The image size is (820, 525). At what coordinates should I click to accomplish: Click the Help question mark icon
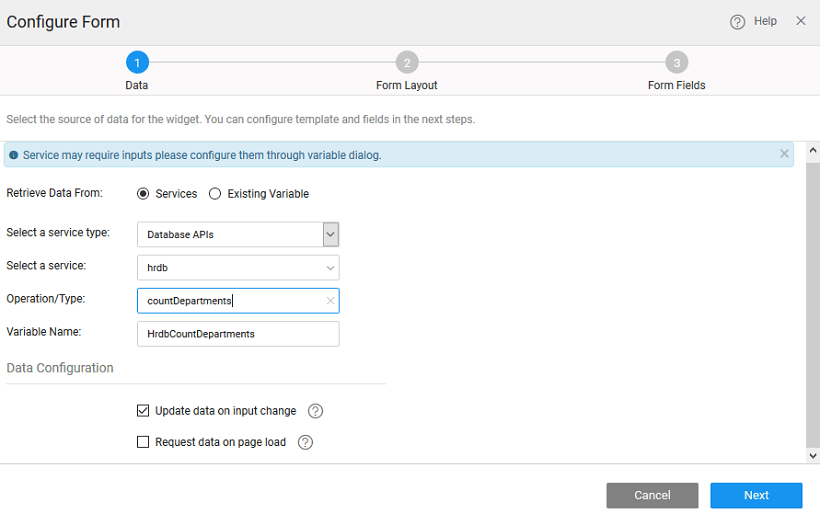(737, 22)
